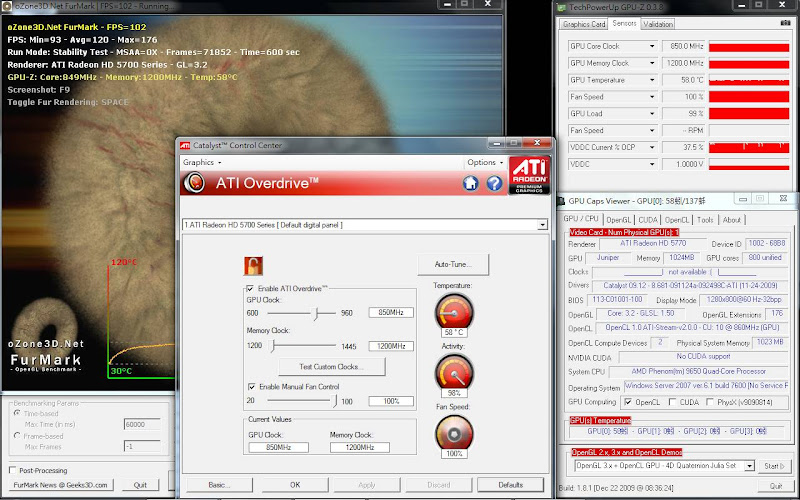Viewport: 800px width, 500px height.
Task: Click the GPU Clock slider handle
Action: 318,313
